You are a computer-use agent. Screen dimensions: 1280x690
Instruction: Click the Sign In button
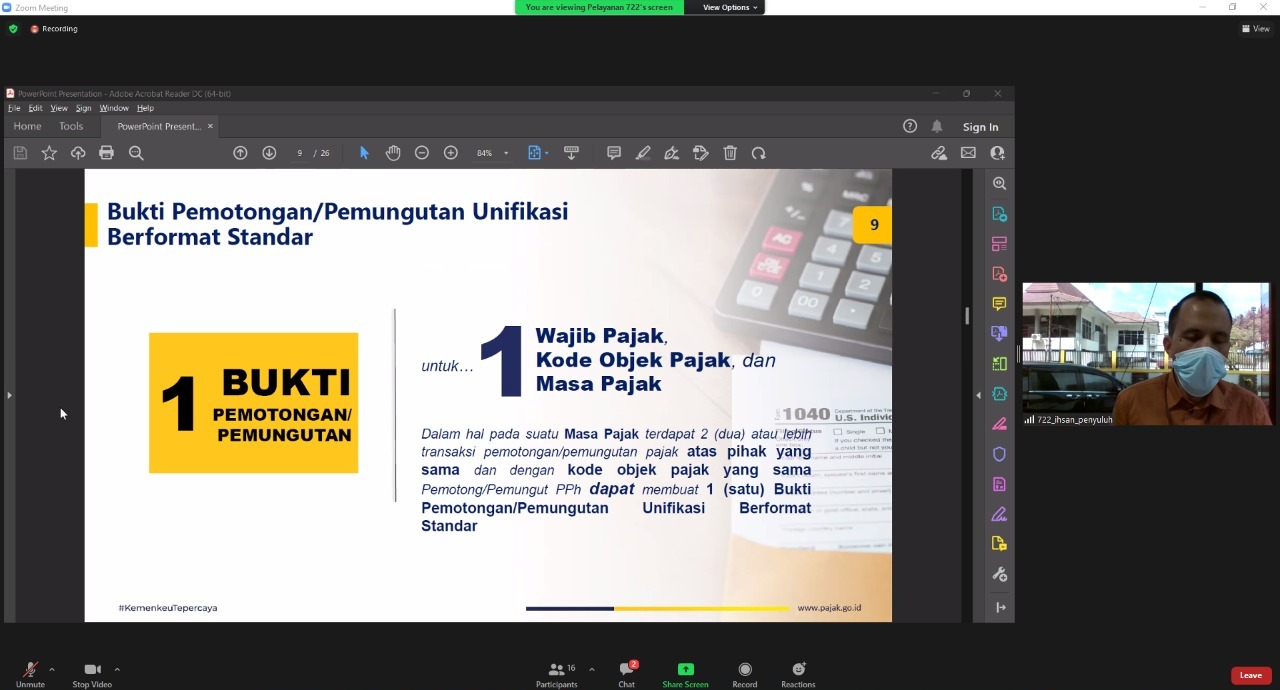[980, 127]
